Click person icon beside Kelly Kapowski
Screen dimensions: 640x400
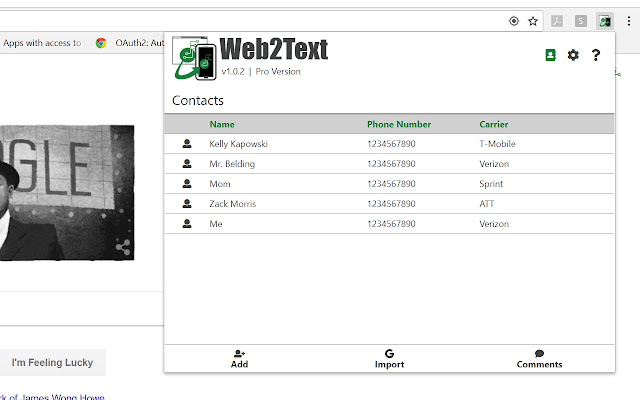point(187,144)
